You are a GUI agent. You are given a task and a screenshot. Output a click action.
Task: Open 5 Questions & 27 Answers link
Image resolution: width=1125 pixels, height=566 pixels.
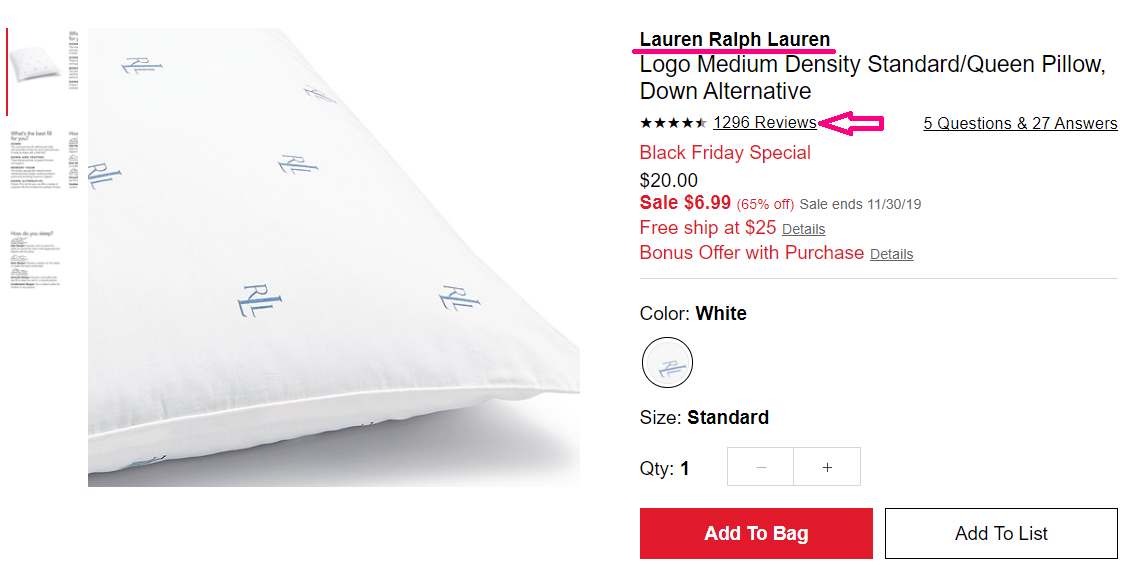(1020, 123)
